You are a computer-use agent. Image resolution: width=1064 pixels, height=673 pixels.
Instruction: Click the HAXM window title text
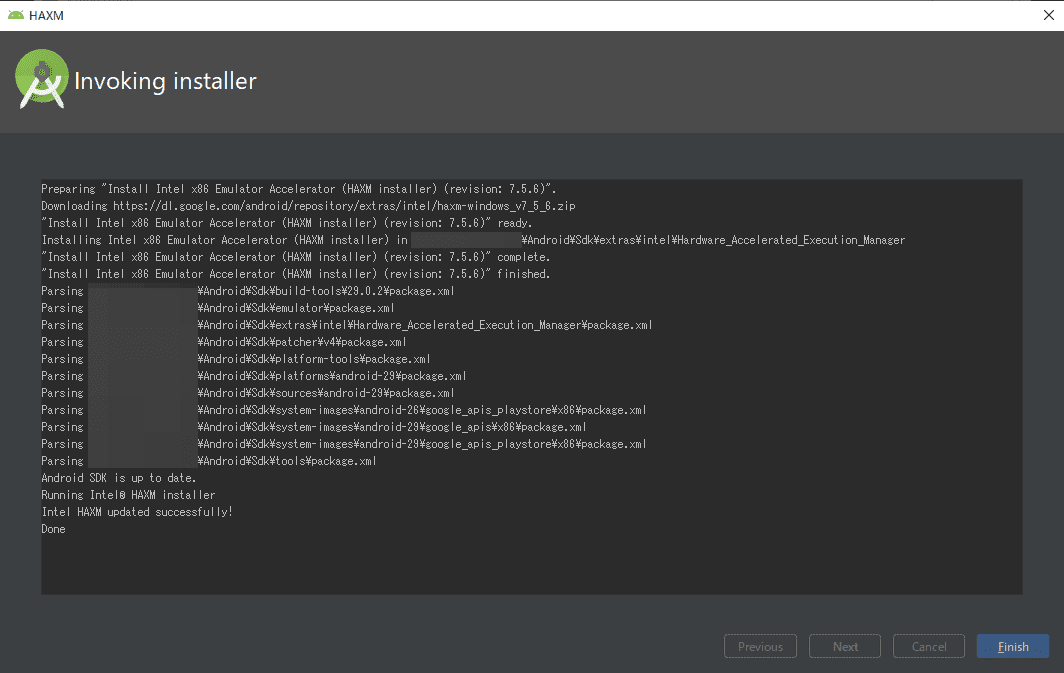click(x=46, y=16)
